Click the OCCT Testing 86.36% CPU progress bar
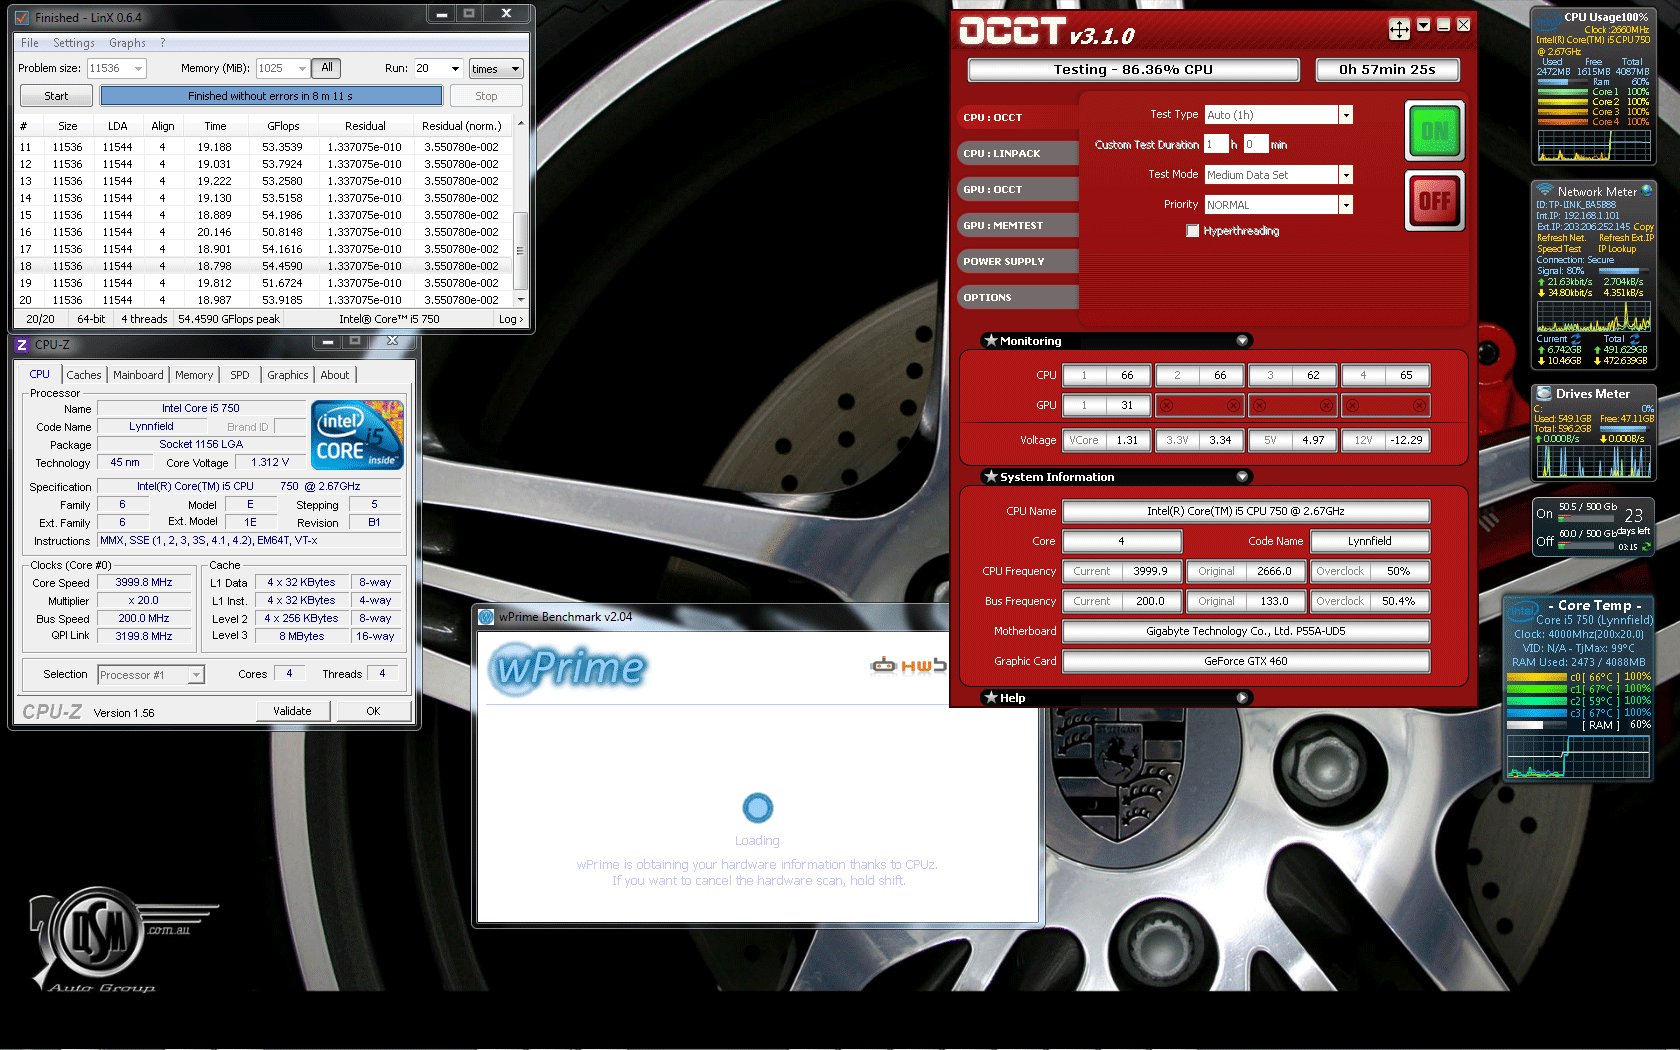 pos(1133,70)
